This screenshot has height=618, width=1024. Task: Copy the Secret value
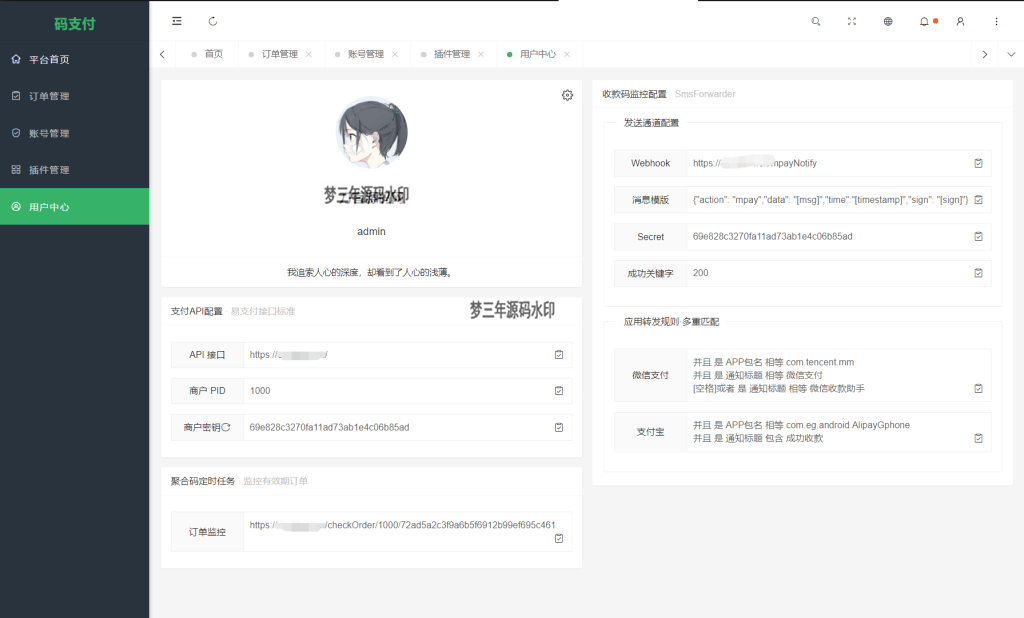click(978, 236)
